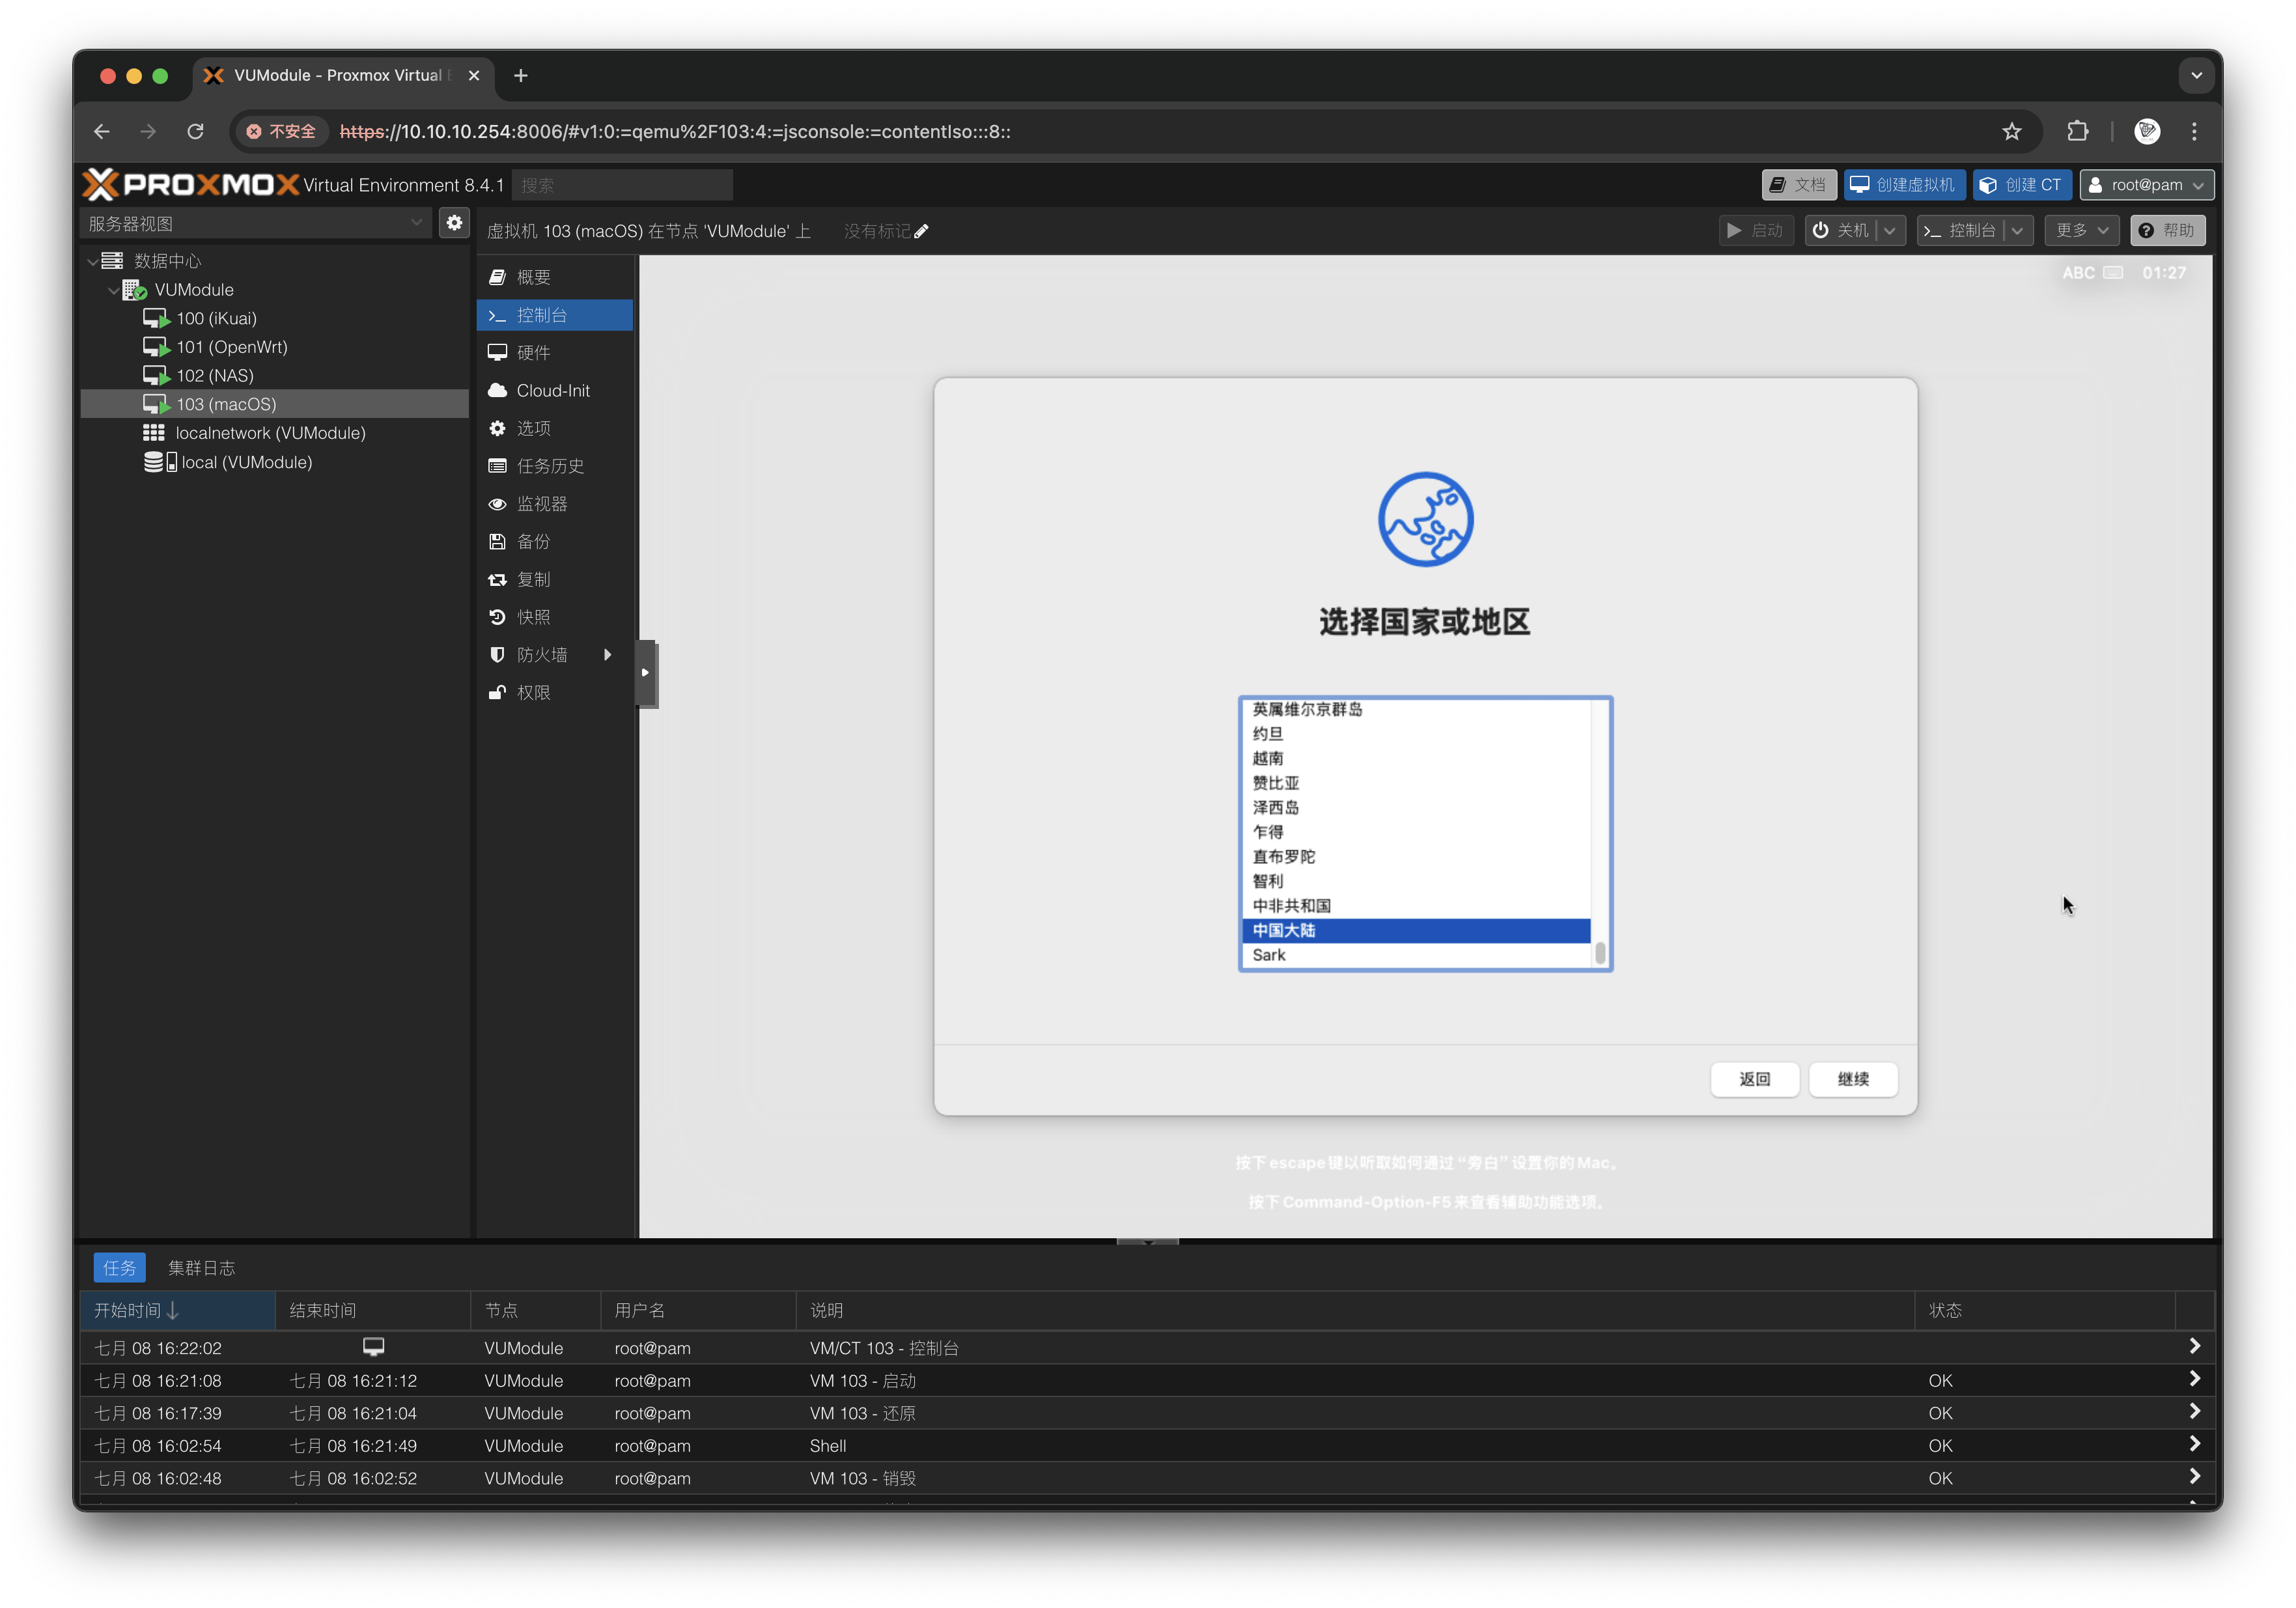Open the root@pam user menu
The image size is (2296, 1608).
(x=2146, y=185)
